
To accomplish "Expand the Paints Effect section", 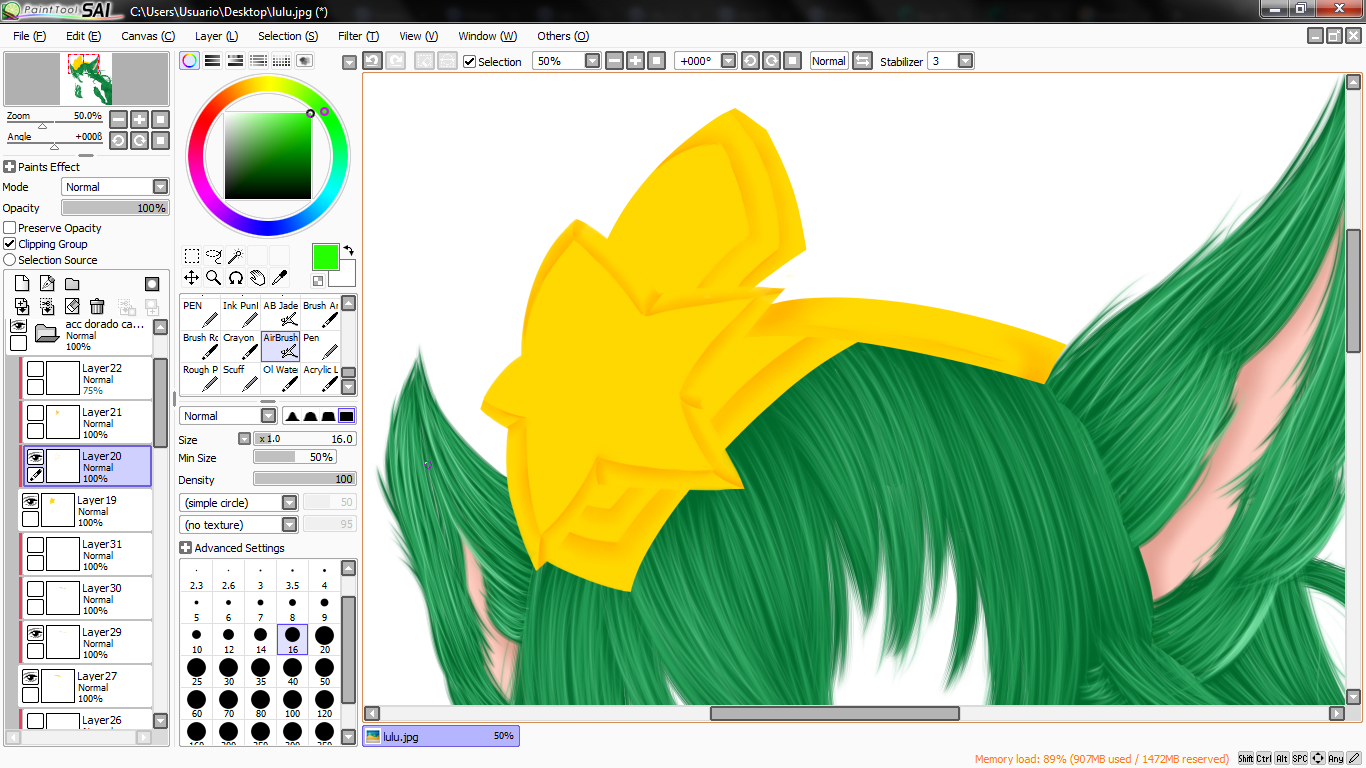I will (x=10, y=167).
